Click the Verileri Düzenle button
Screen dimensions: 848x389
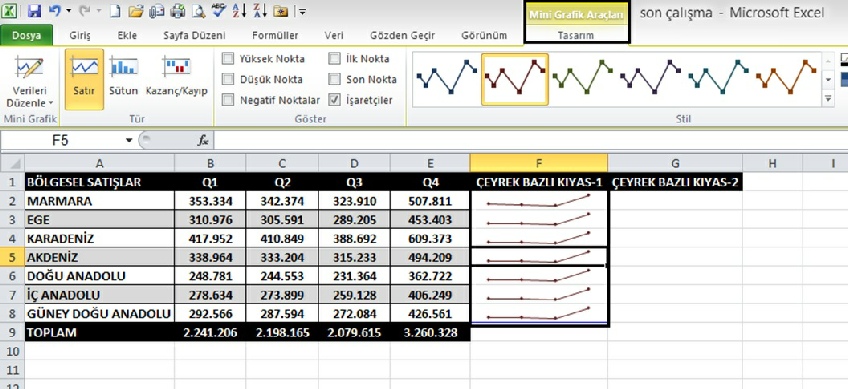point(30,82)
